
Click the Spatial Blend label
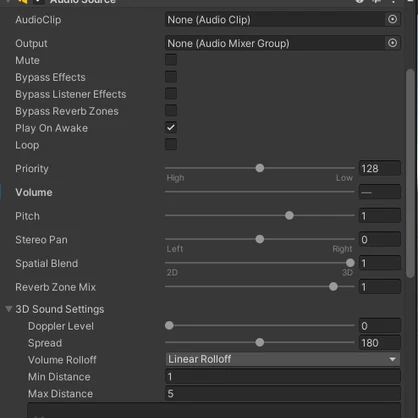tap(47, 263)
